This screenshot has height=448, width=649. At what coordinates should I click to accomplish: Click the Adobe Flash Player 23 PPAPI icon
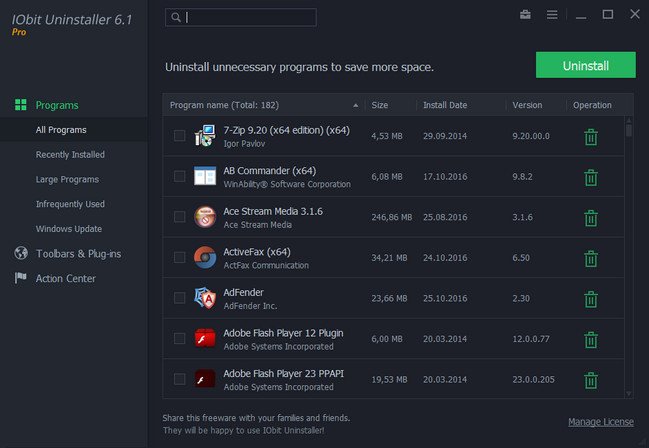(x=205, y=379)
